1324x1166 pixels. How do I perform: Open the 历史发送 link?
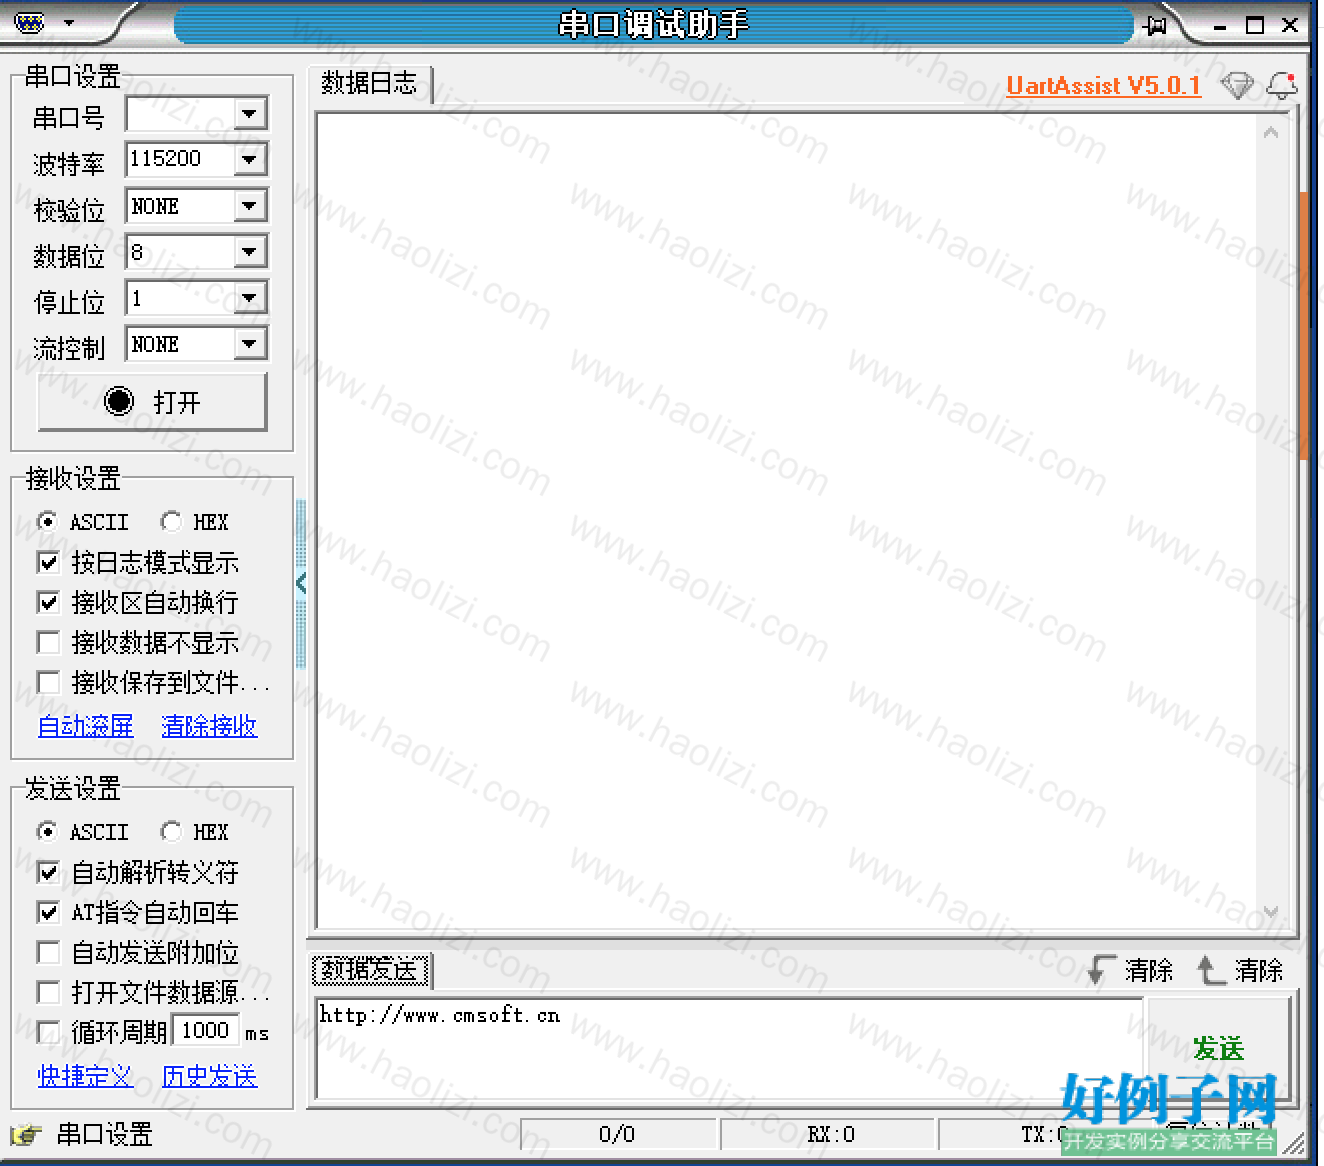209,1076
